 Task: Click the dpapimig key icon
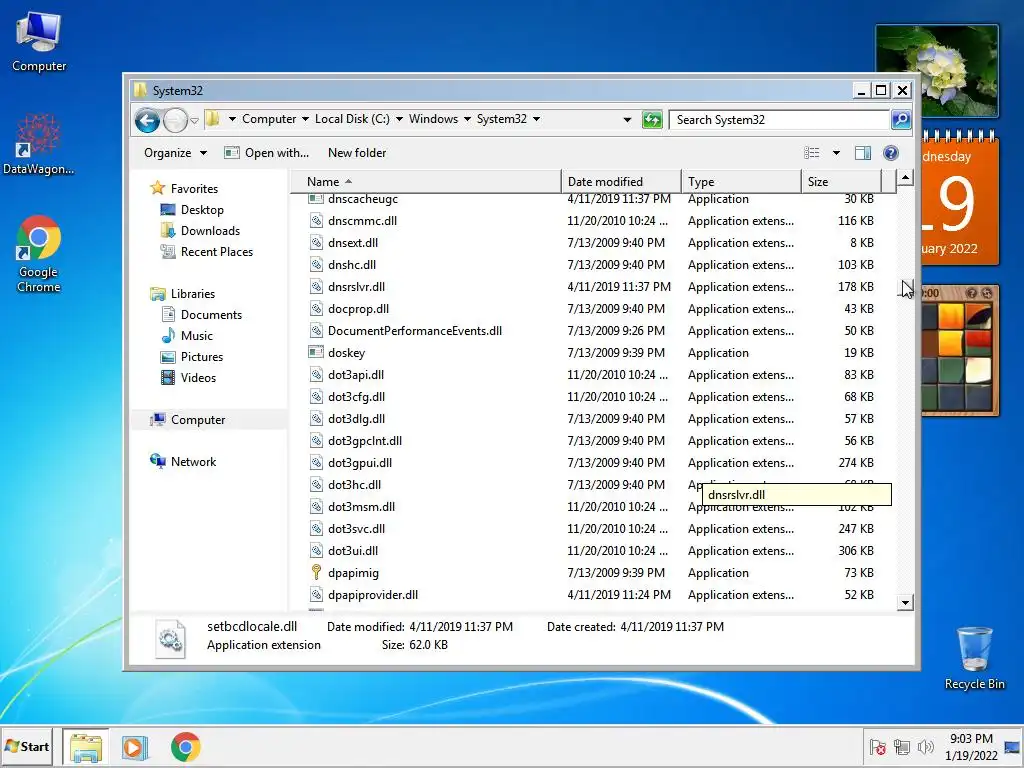point(316,573)
